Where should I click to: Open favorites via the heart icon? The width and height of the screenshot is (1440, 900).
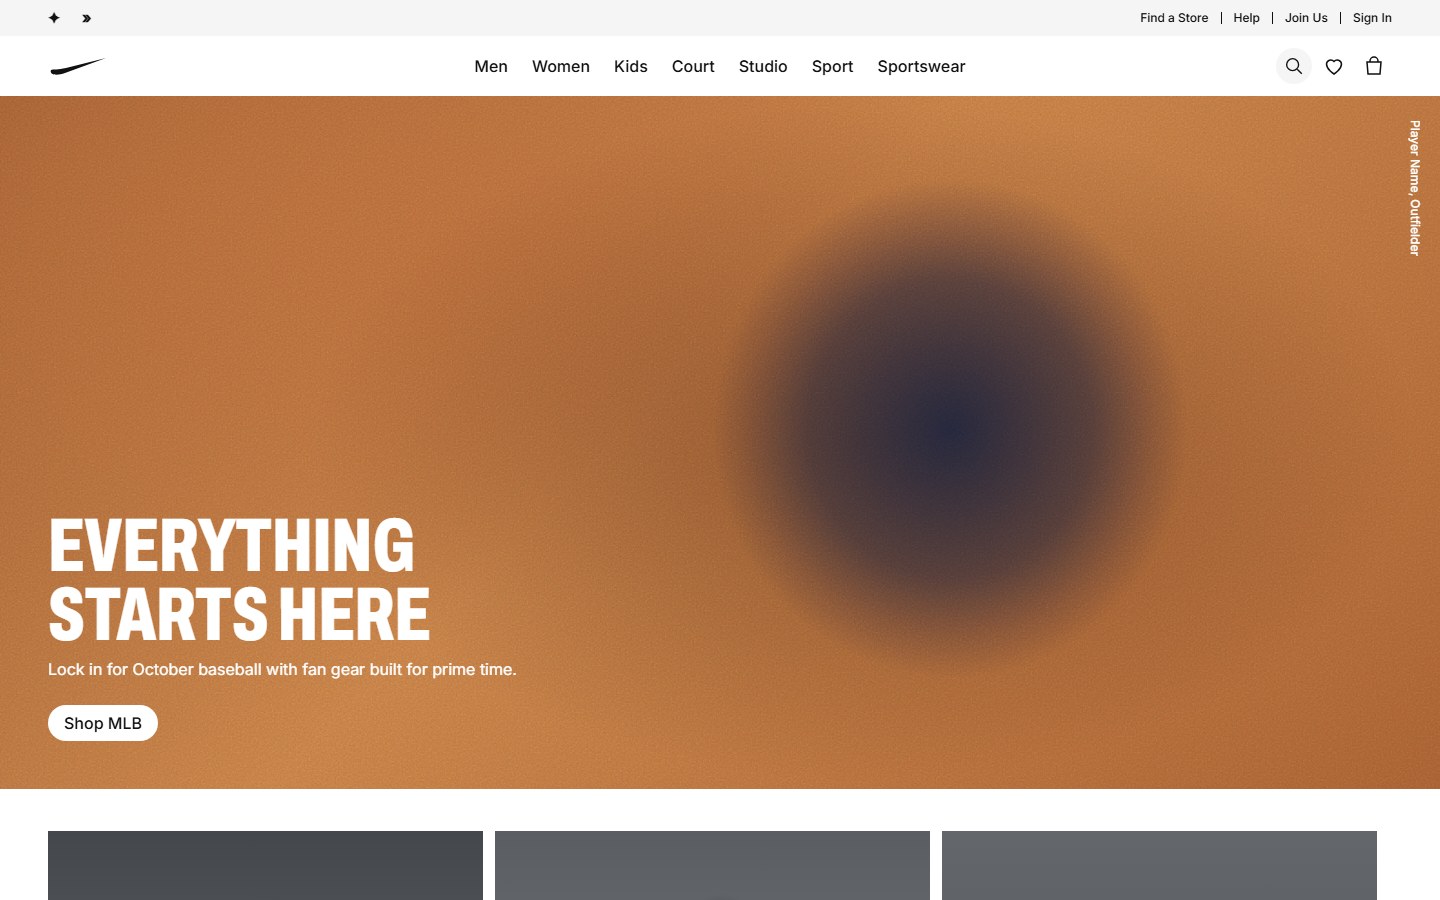pyautogui.click(x=1334, y=66)
